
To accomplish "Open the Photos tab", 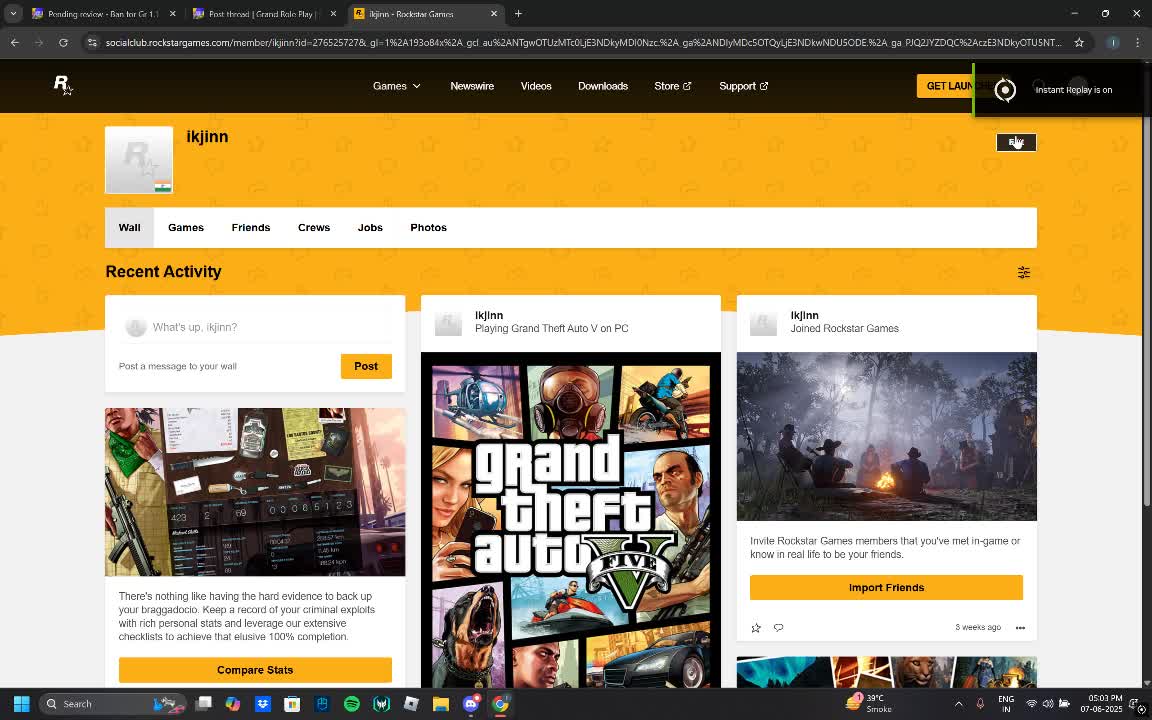I will pyautogui.click(x=428, y=228).
